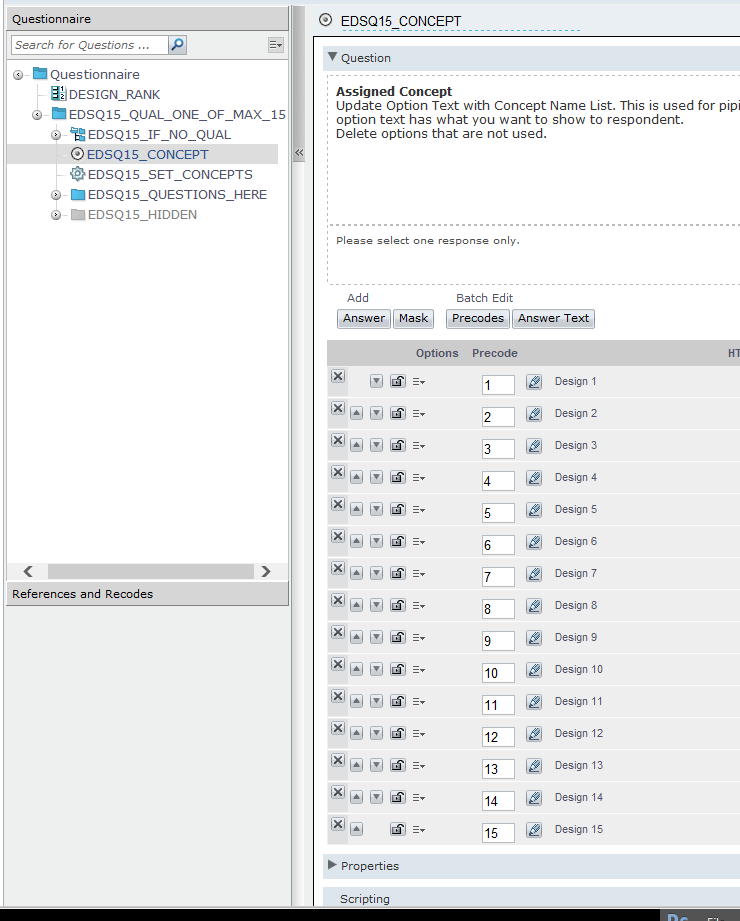Collapse the Question section triangle
Screen dimensions: 740x921
pyautogui.click(x=332, y=57)
